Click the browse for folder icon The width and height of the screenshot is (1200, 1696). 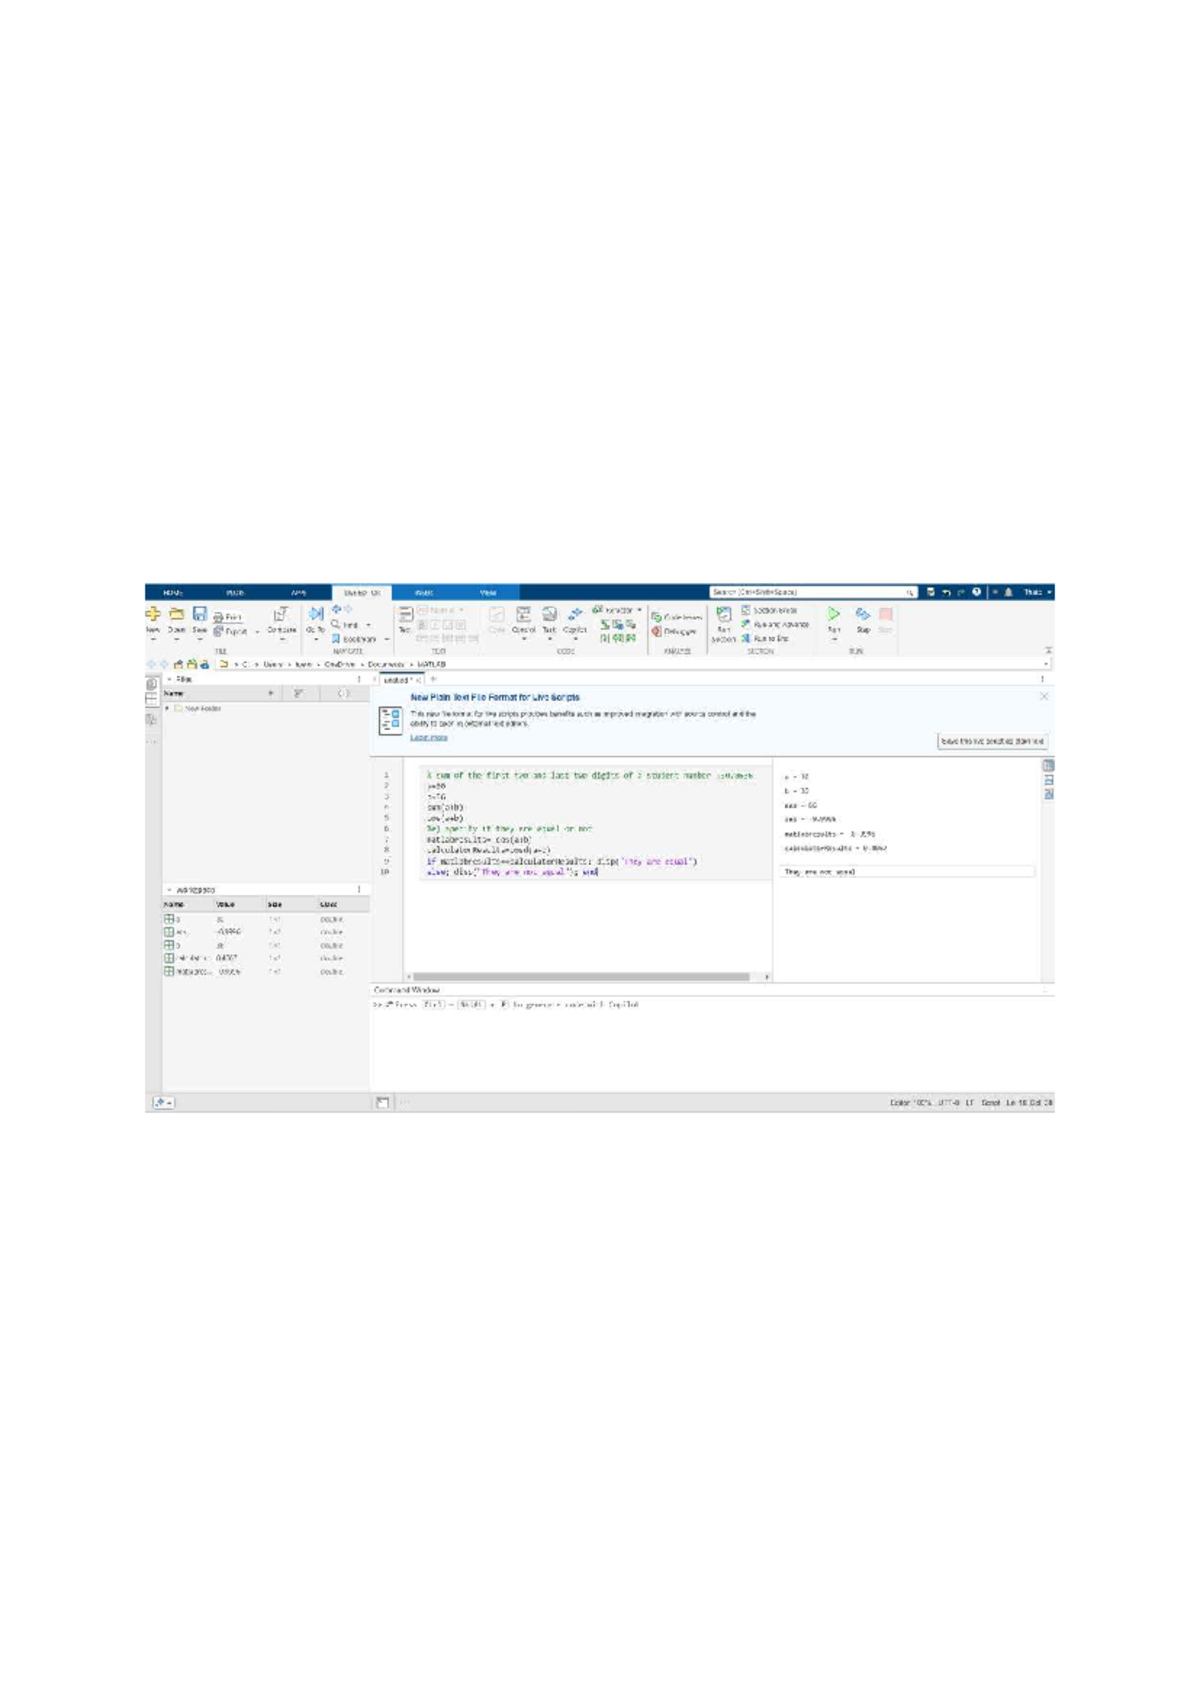(191, 664)
